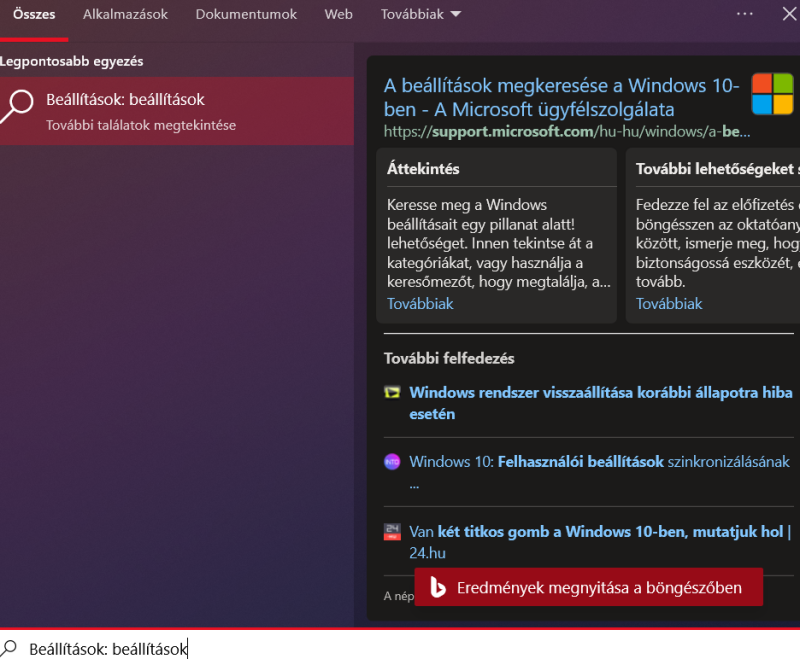800x659 pixels.
Task: Select the Beállítások: beállítások best match
Action: (177, 111)
